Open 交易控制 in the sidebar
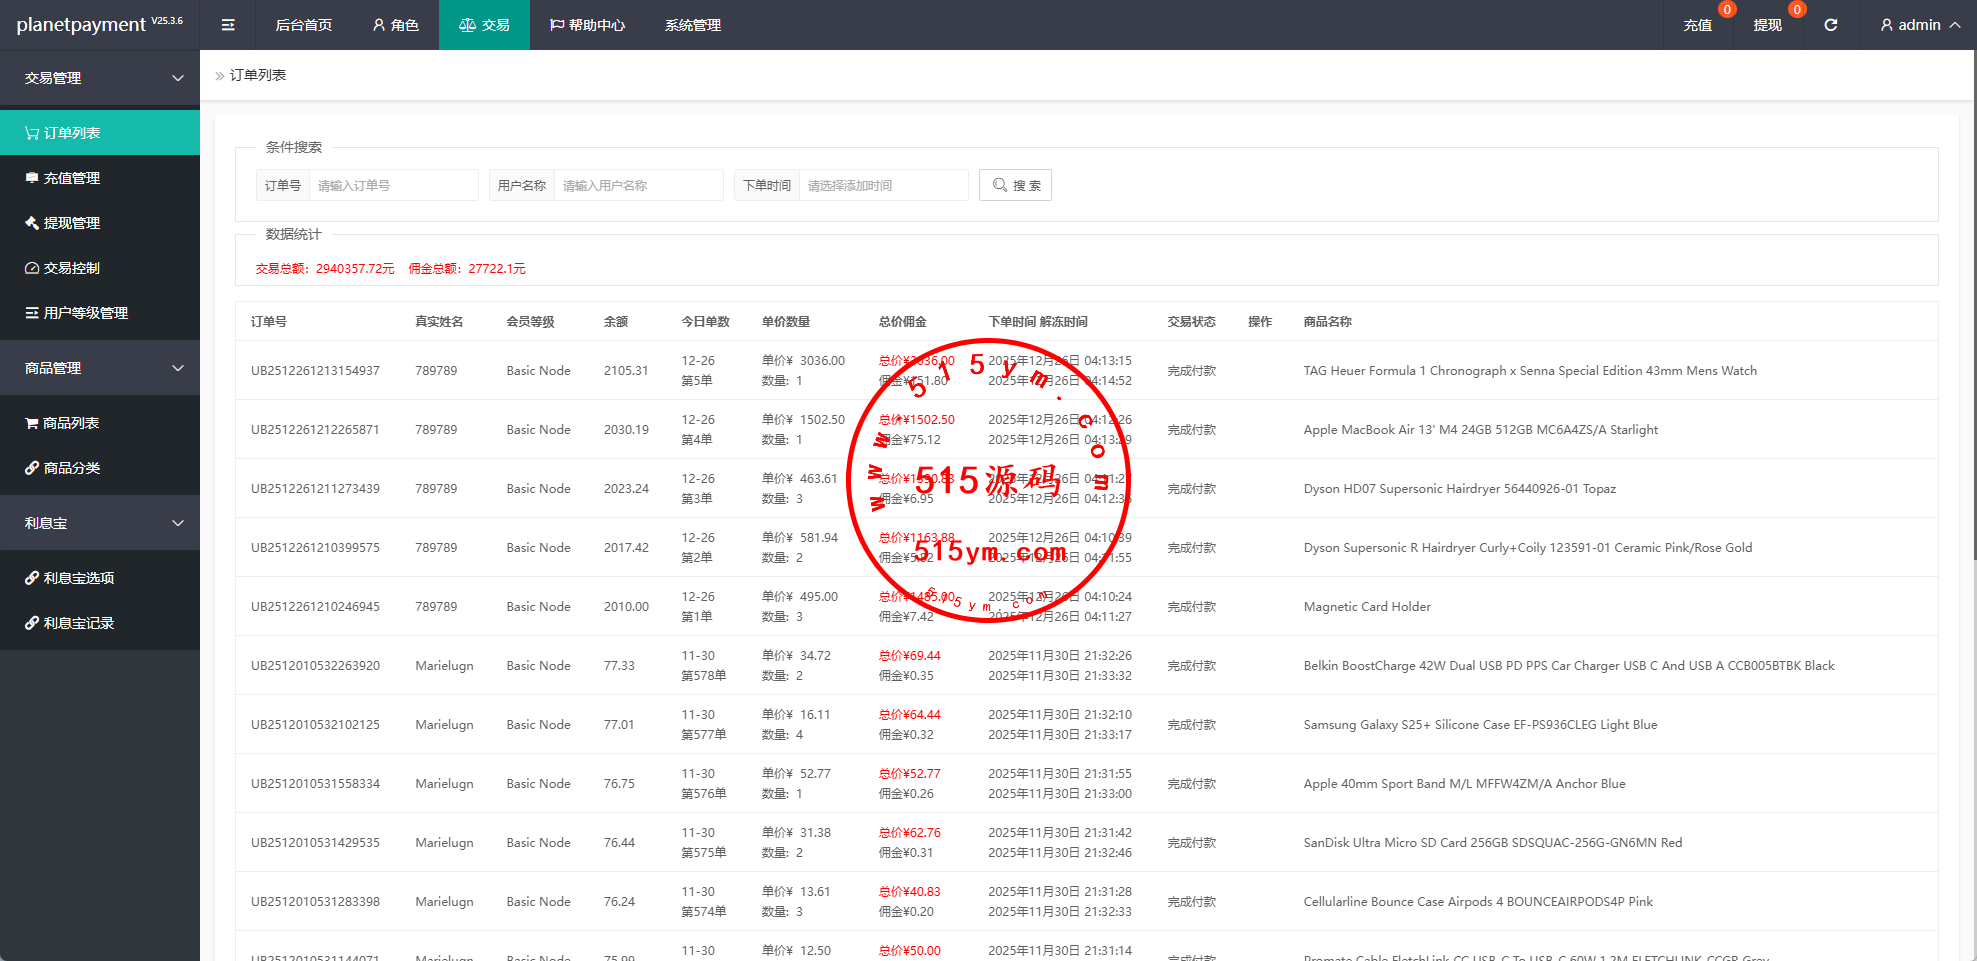Viewport: 1977px width, 961px height. point(70,268)
